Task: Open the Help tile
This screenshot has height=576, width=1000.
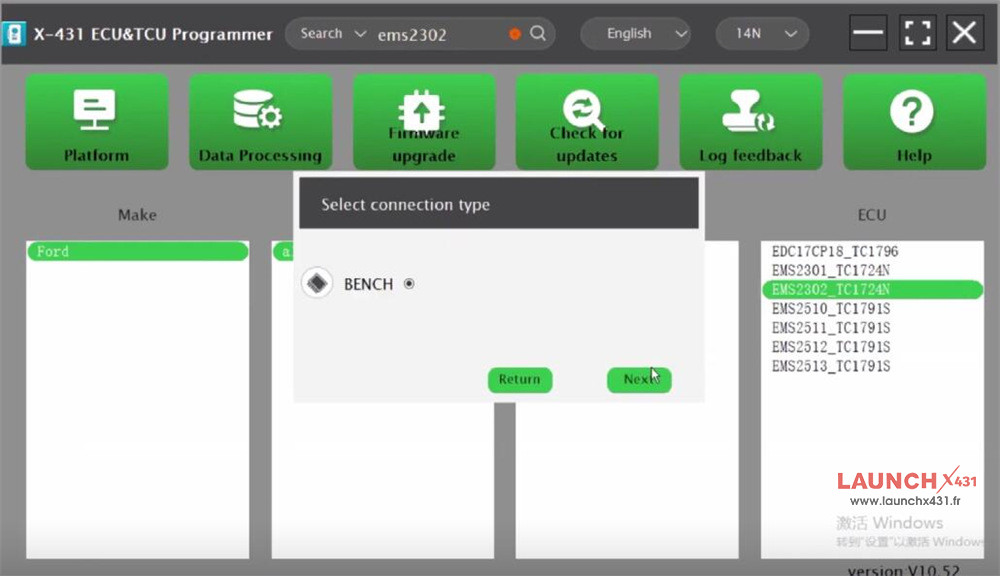Action: pos(913,122)
